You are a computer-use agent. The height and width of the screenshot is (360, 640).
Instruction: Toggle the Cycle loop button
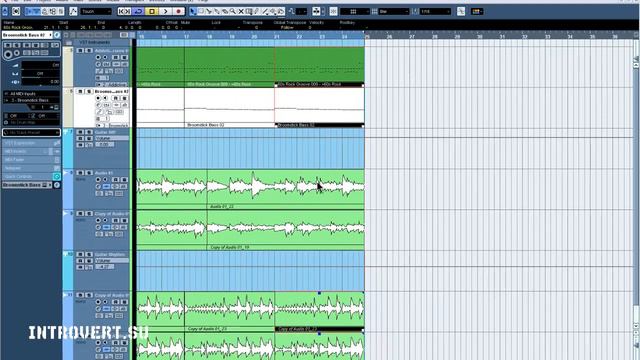point(138,11)
